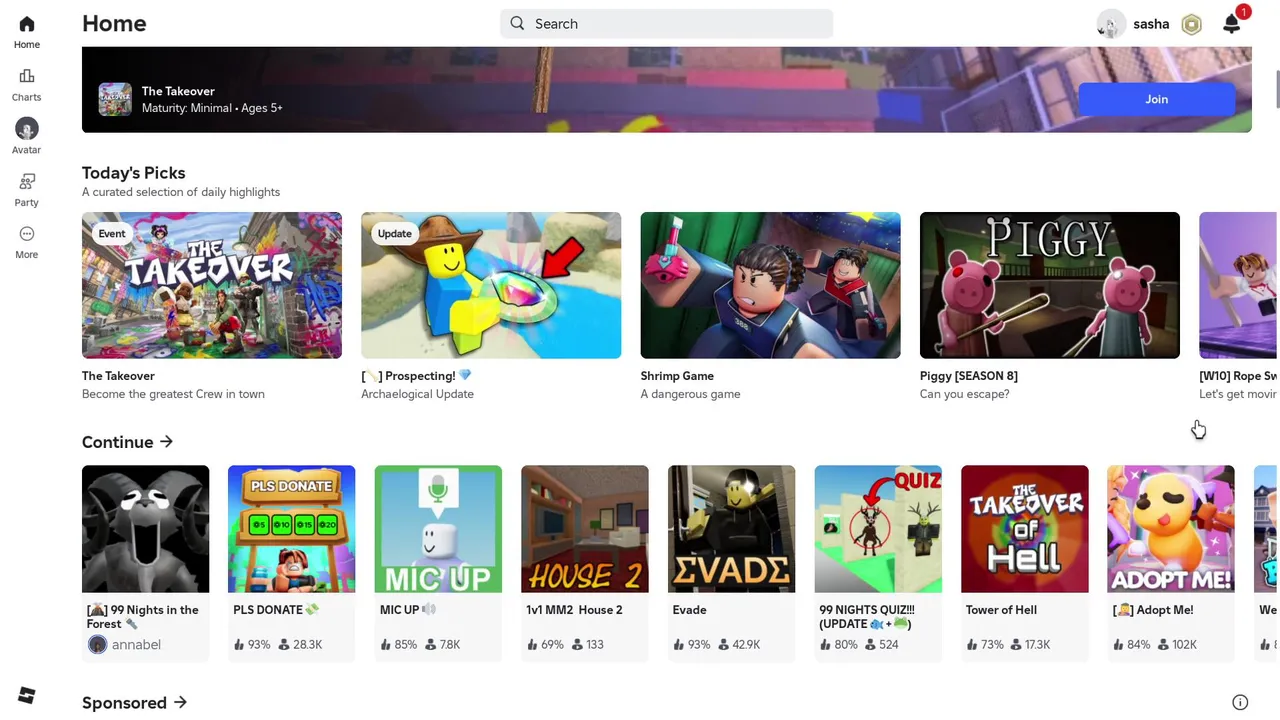
Task: Open the Party sidebar icon
Action: pyautogui.click(x=27, y=181)
